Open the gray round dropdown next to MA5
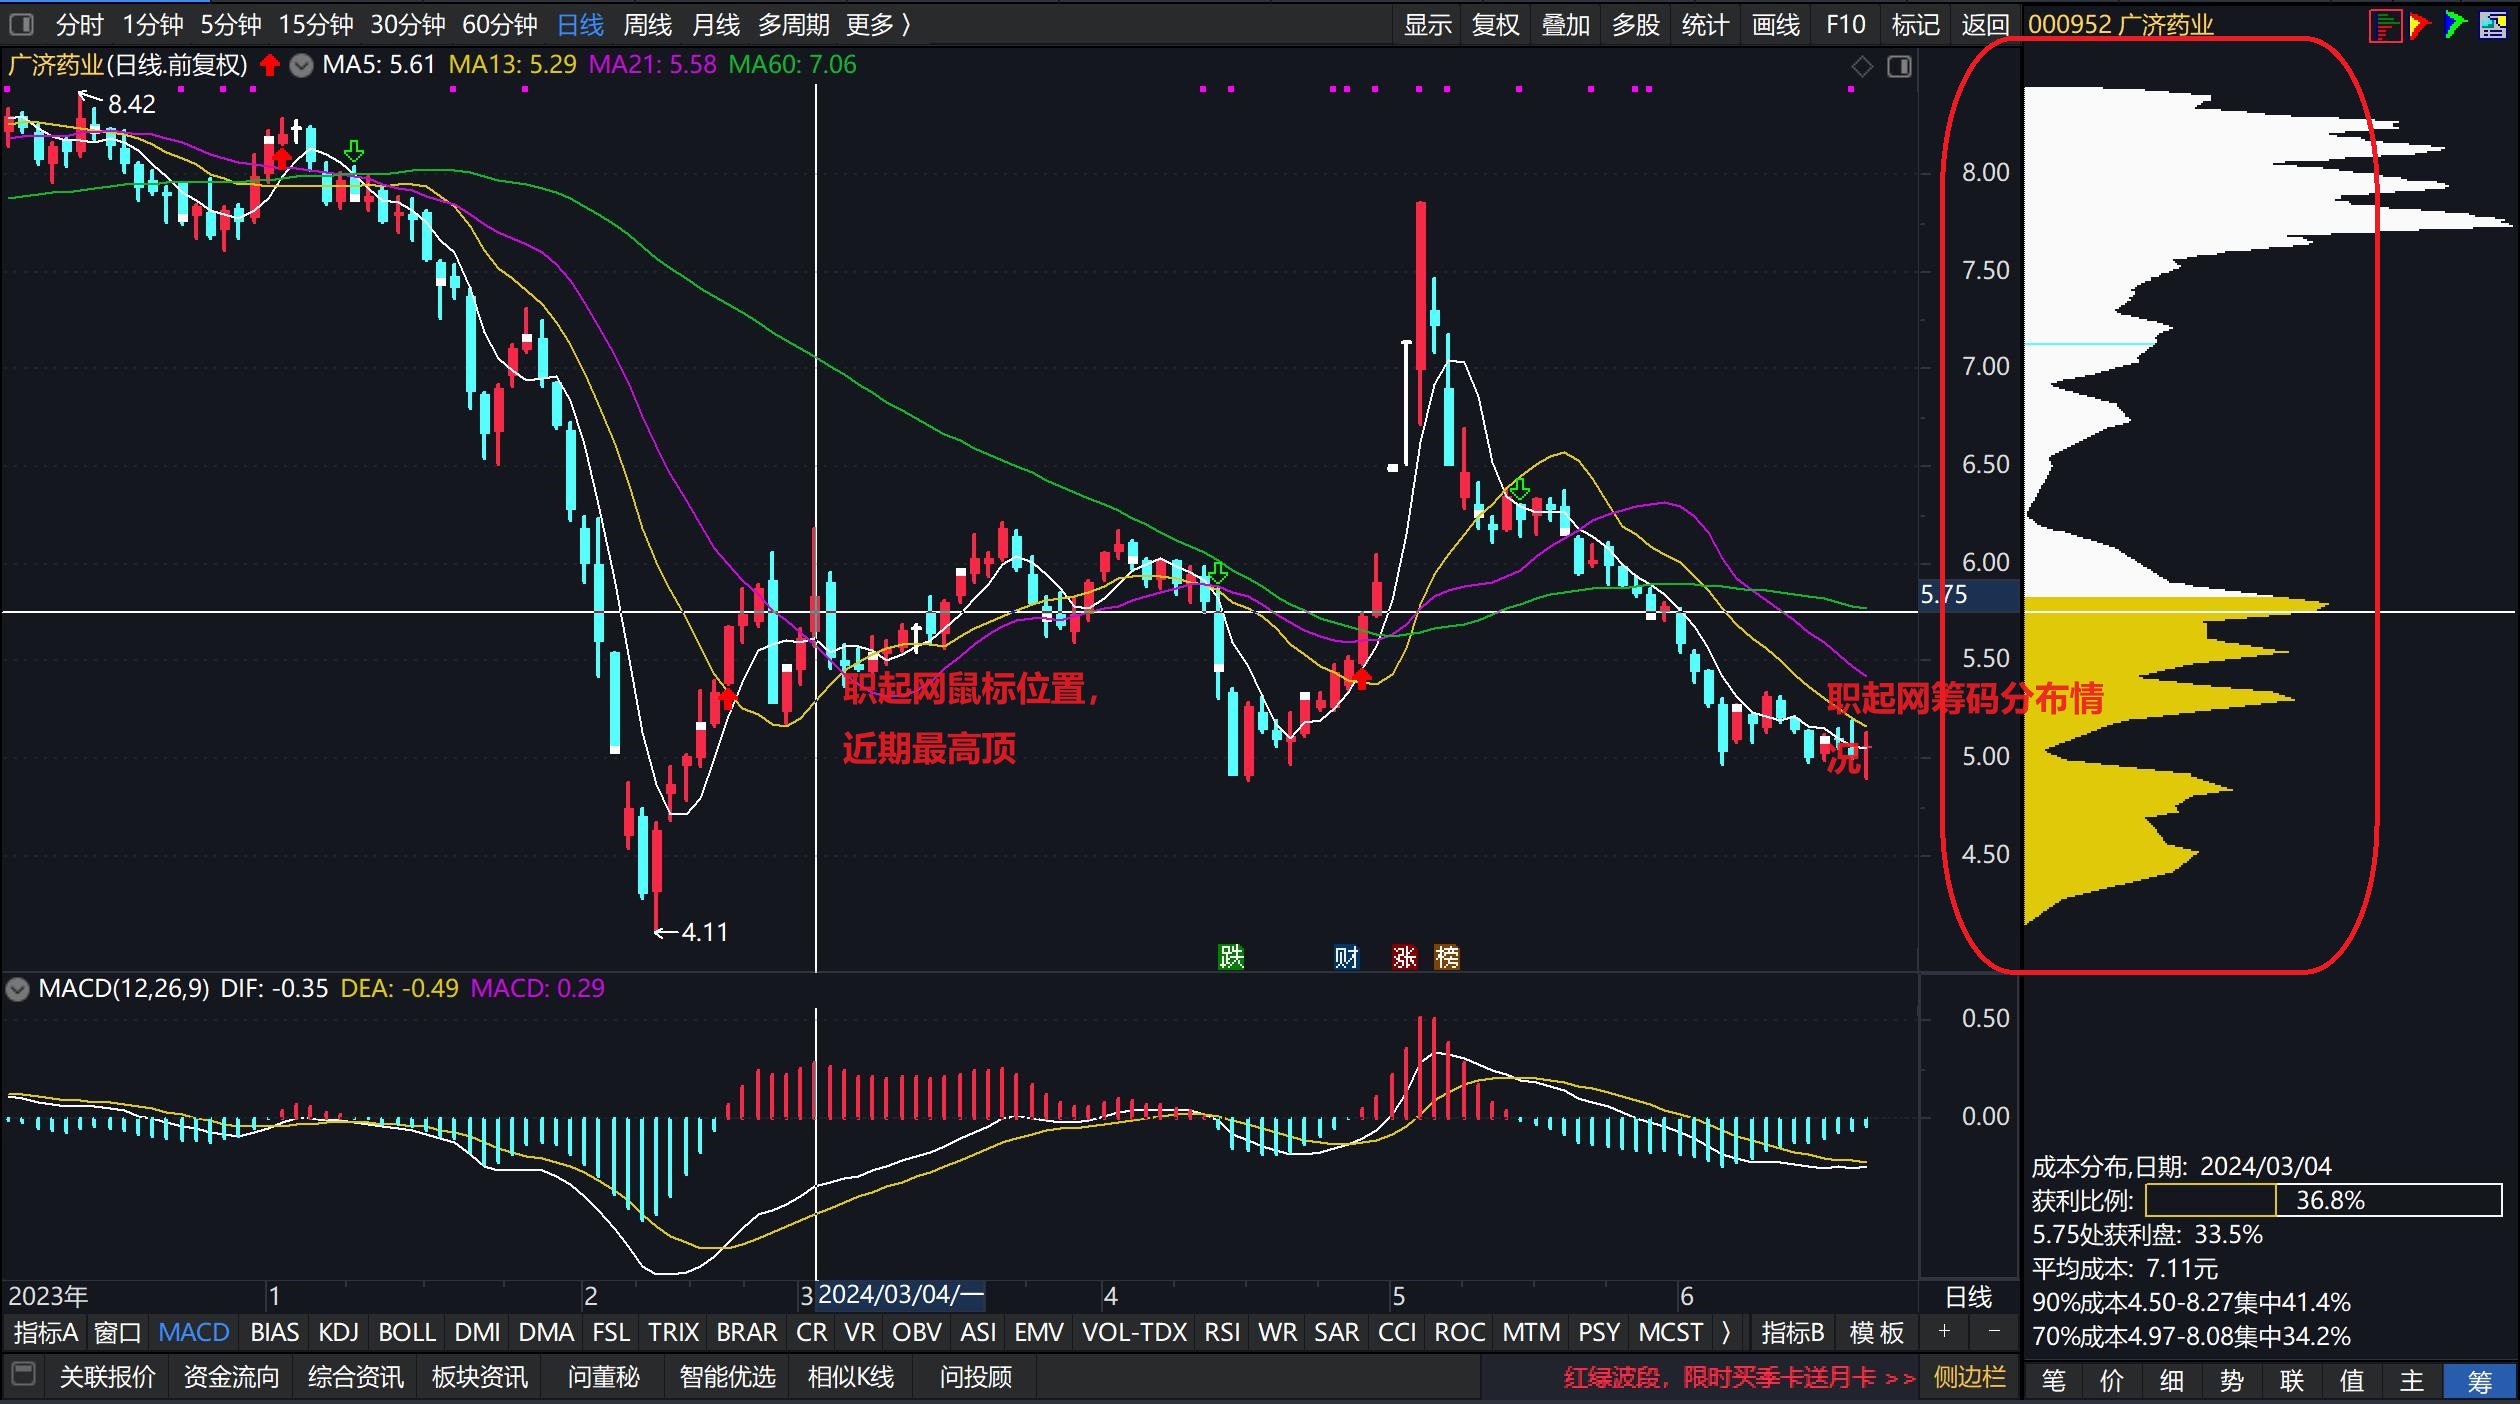The width and height of the screenshot is (2520, 1404). pyautogui.click(x=301, y=66)
